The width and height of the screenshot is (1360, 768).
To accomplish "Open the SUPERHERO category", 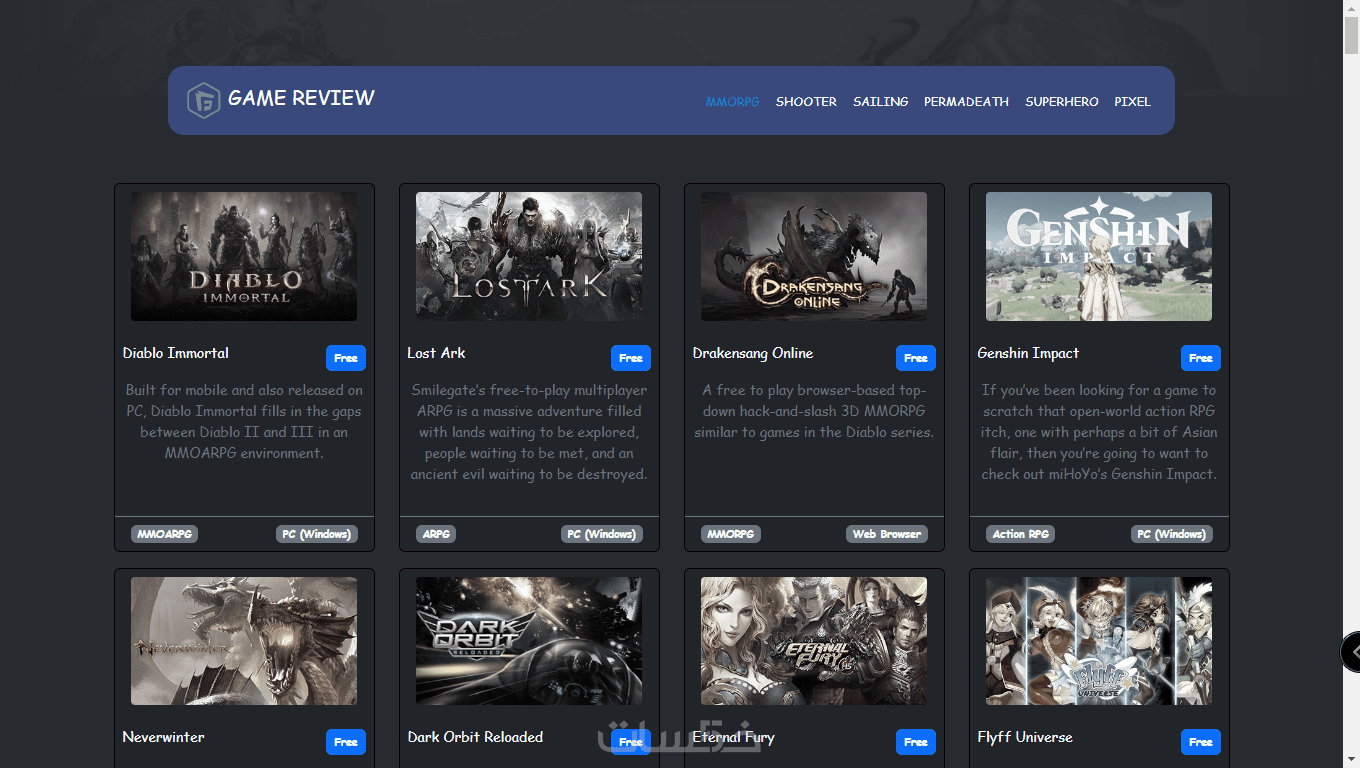I will [1062, 102].
